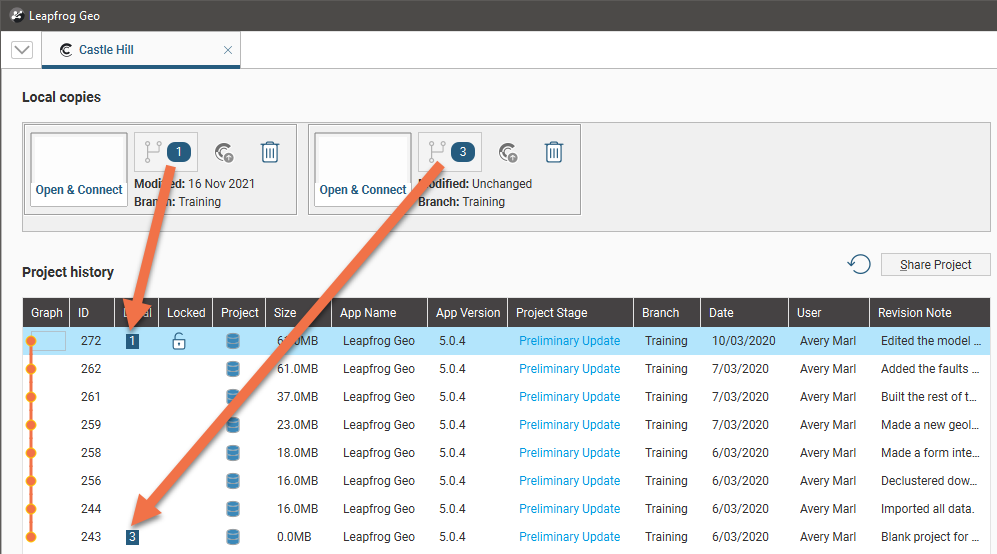
Task: Click the branch badge numbered 1
Action: click(166, 152)
